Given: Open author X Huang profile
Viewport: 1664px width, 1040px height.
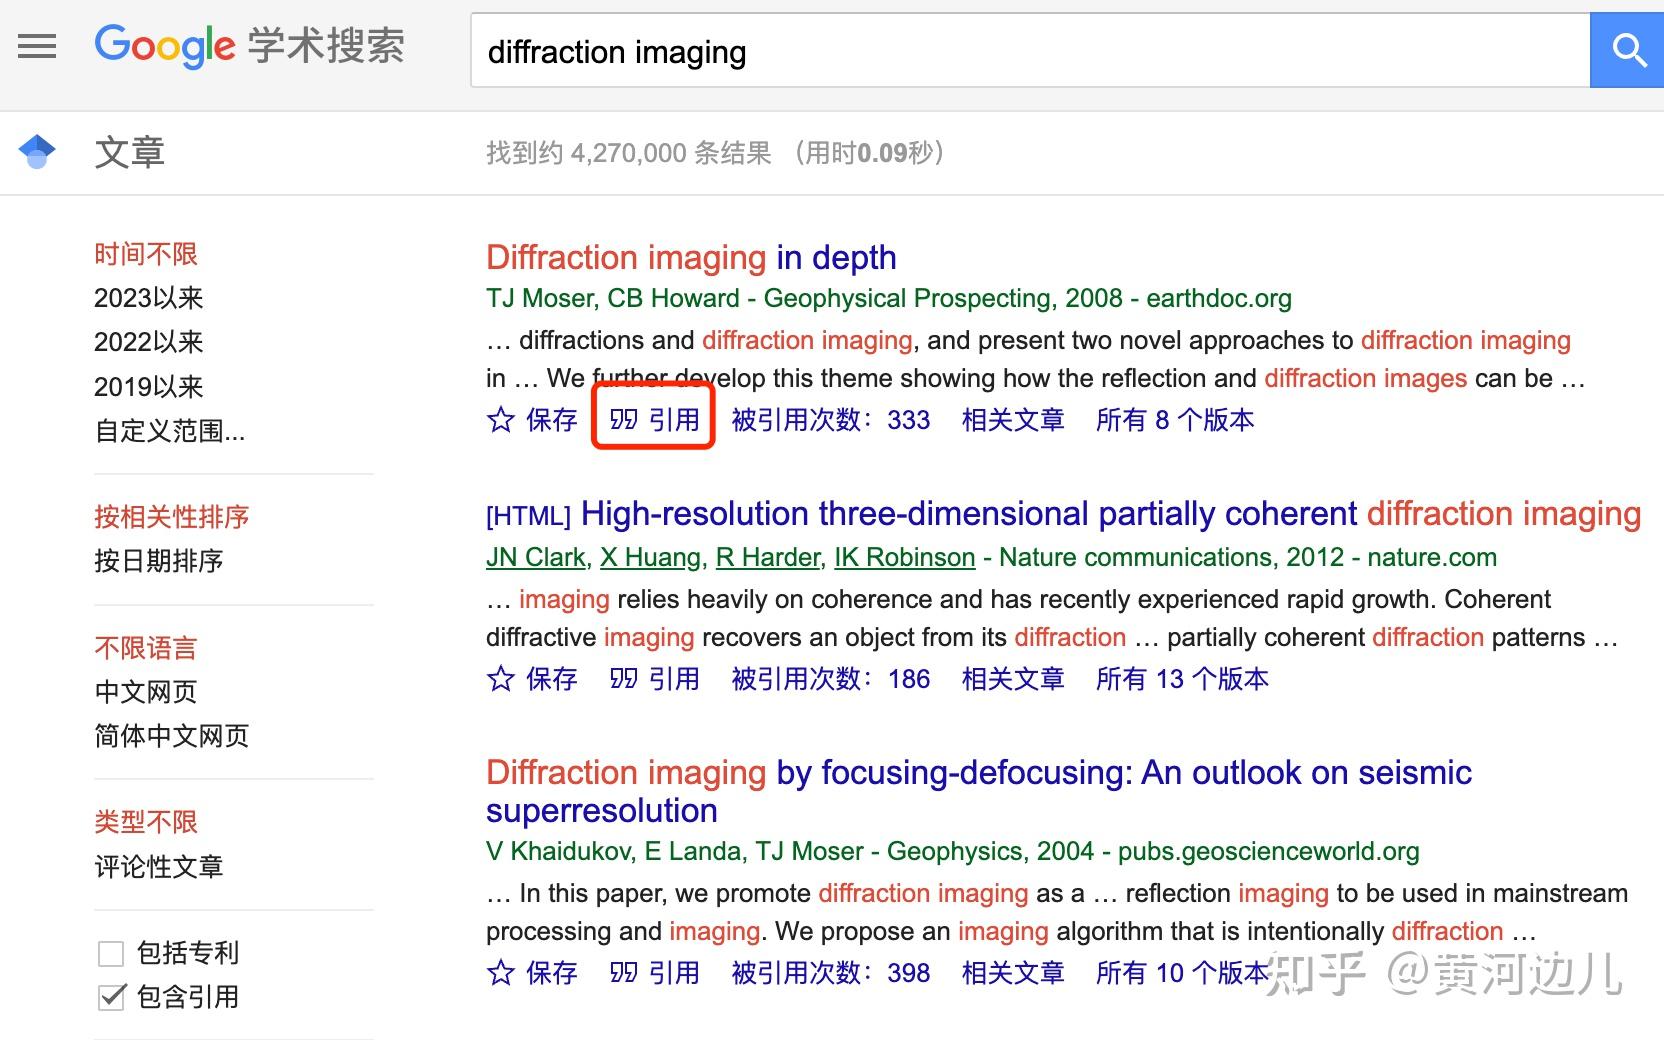Looking at the screenshot, I should pyautogui.click(x=651, y=557).
